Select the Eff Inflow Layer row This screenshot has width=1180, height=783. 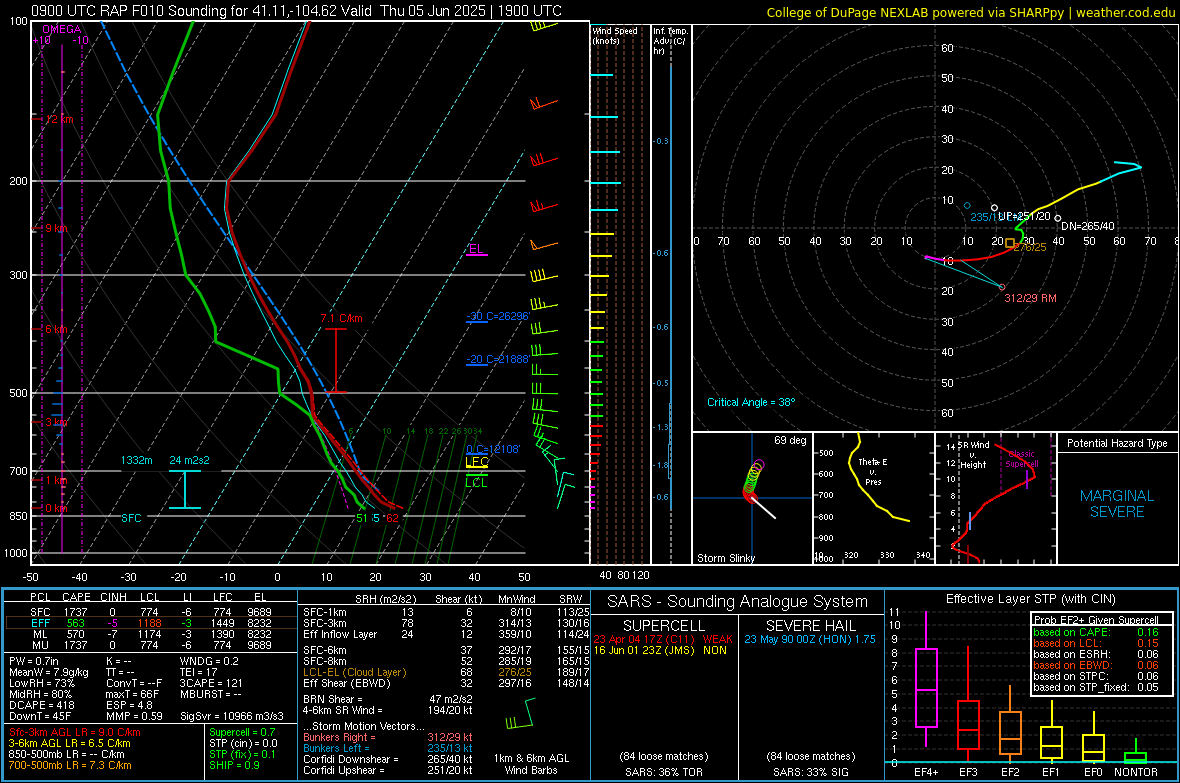447,634
